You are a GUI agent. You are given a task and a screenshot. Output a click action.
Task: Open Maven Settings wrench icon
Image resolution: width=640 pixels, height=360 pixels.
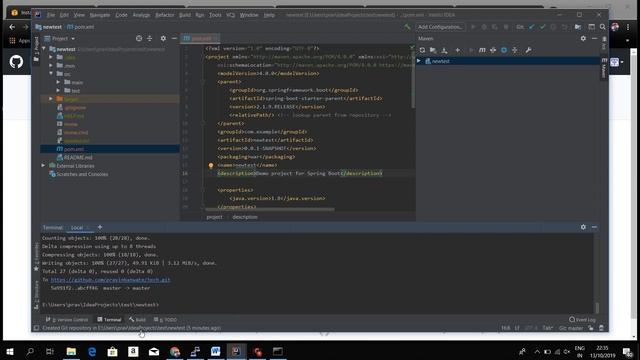(528, 50)
